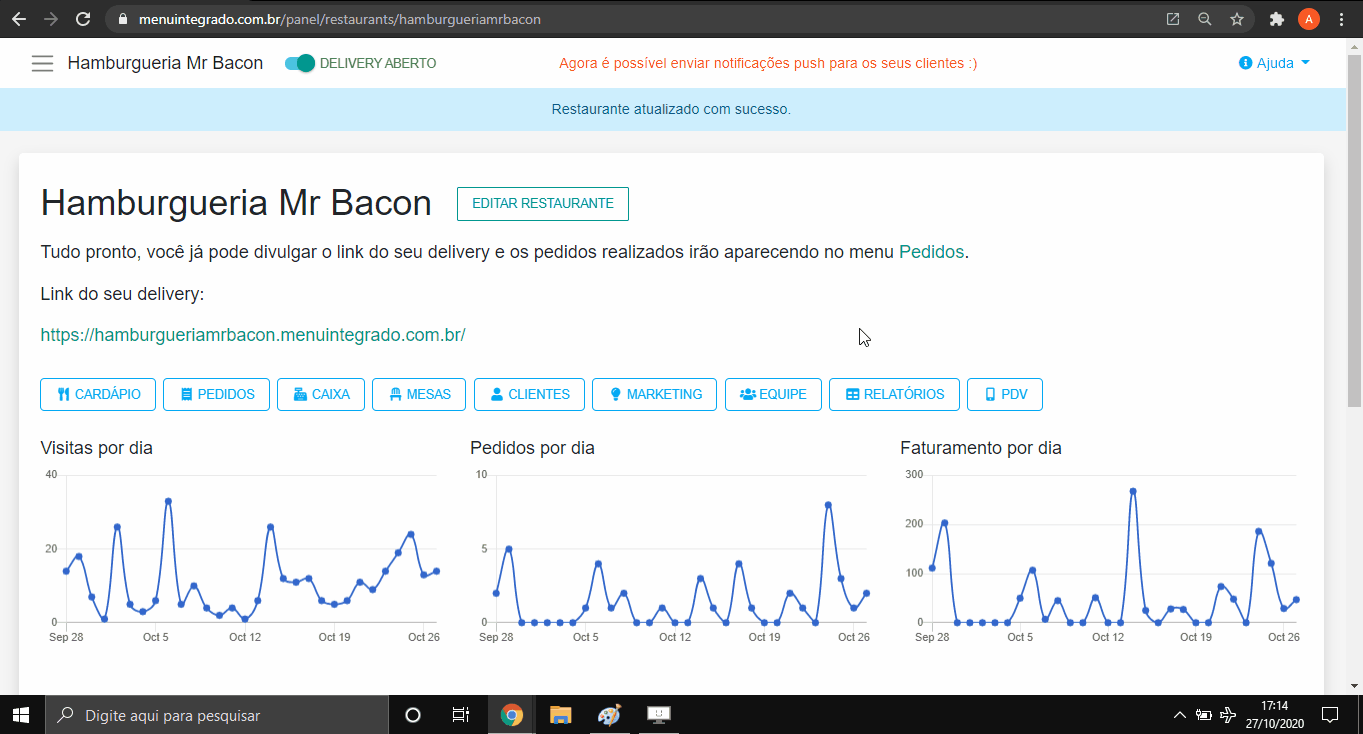Open the PDV point of sale

(x=1004, y=394)
